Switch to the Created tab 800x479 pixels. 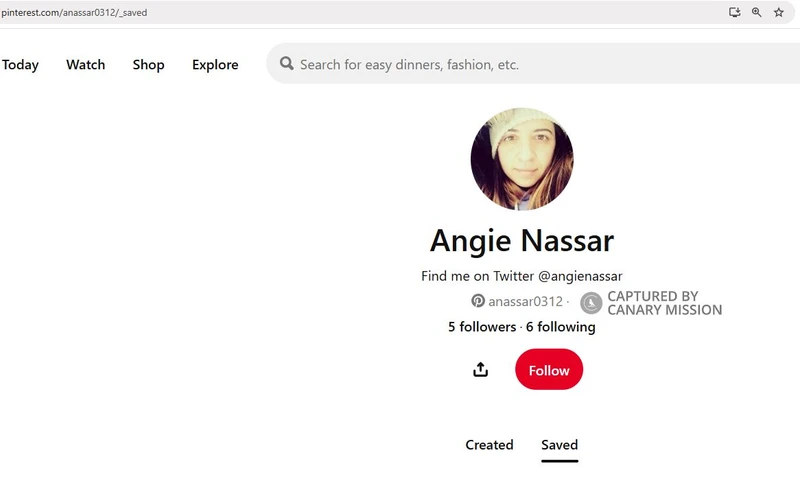click(489, 445)
